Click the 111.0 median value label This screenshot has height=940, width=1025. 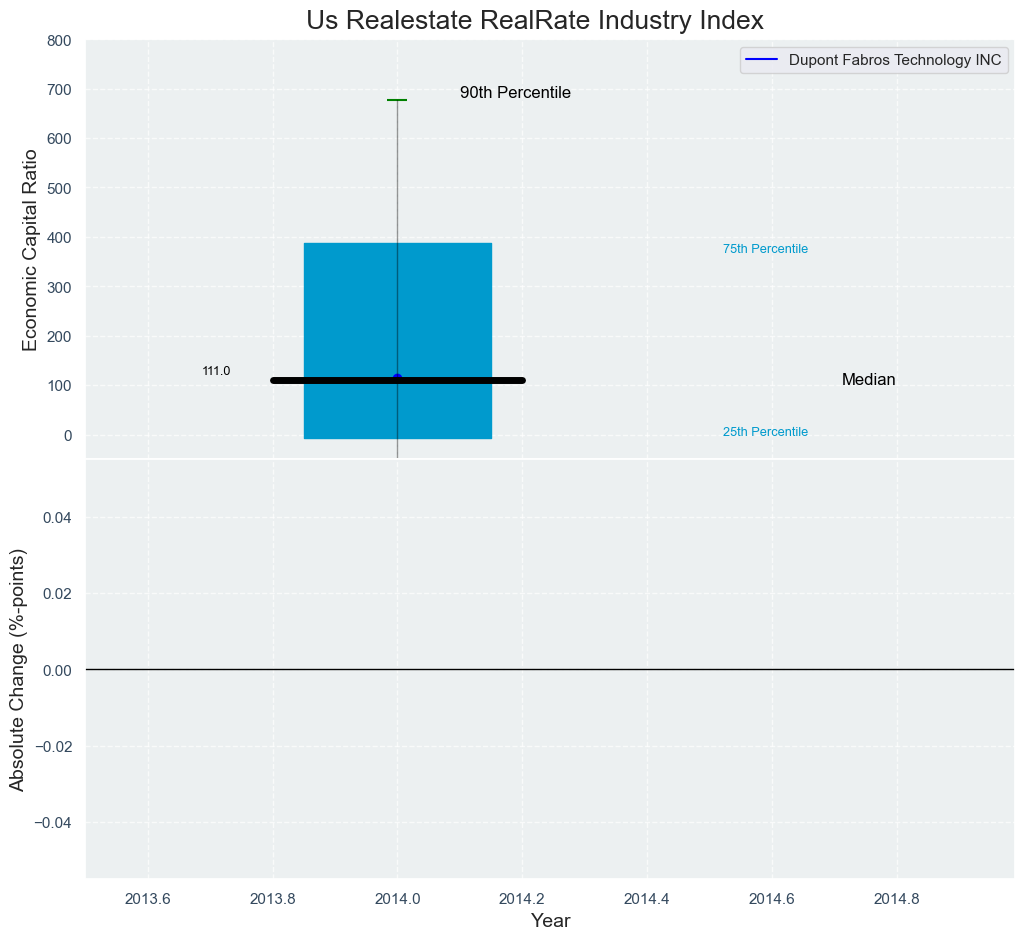(x=216, y=371)
